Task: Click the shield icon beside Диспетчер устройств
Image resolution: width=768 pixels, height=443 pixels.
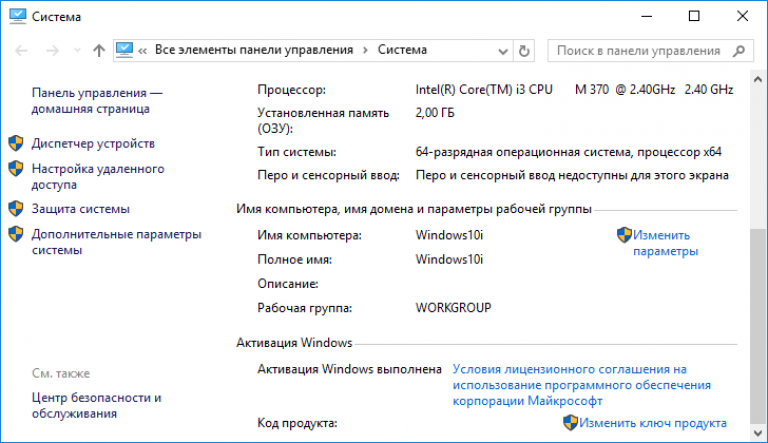Action: tap(16, 143)
